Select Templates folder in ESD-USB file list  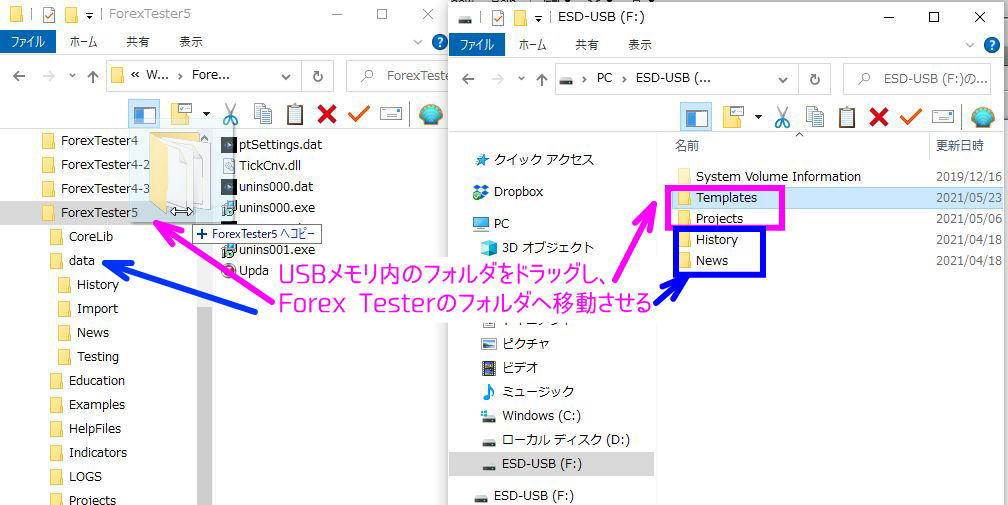click(726, 197)
